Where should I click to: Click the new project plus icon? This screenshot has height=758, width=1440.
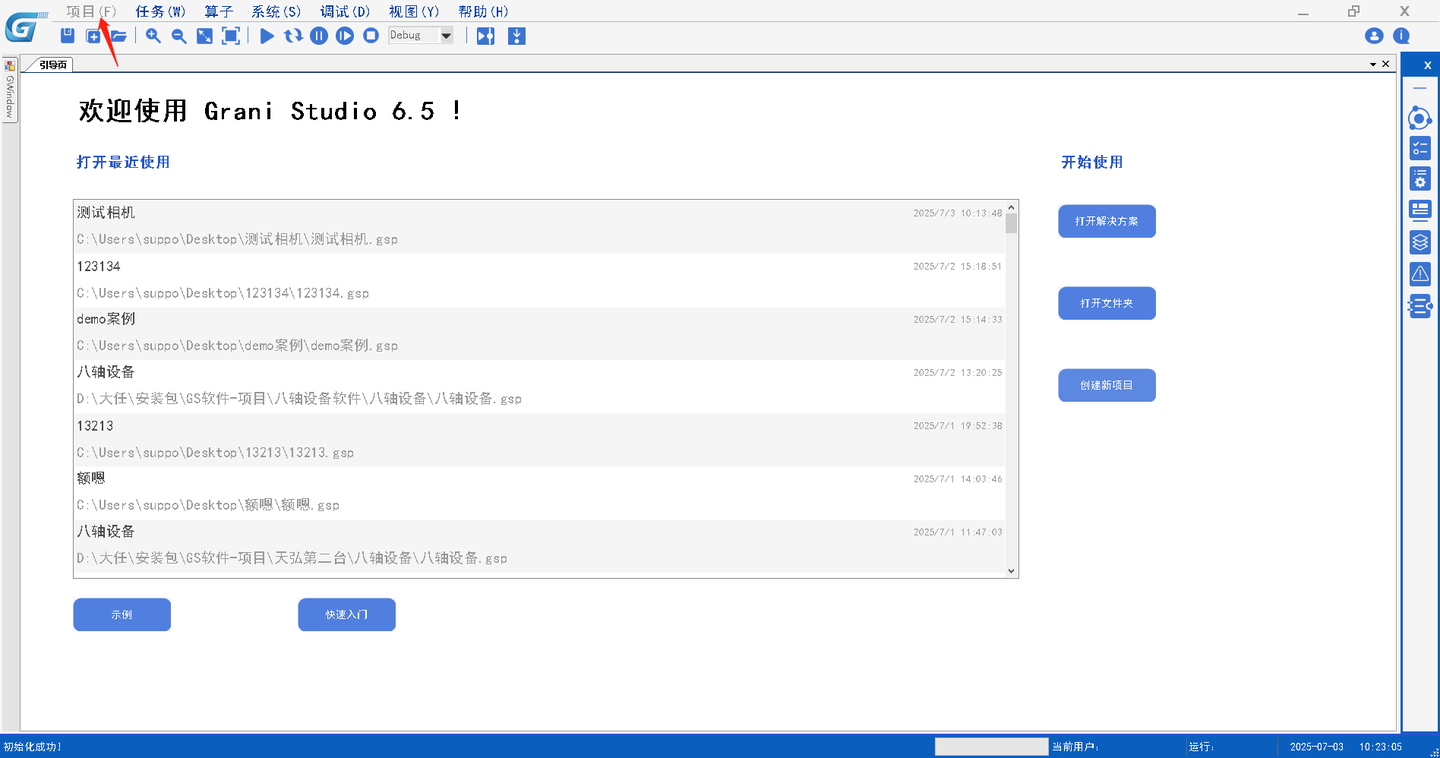click(93, 36)
